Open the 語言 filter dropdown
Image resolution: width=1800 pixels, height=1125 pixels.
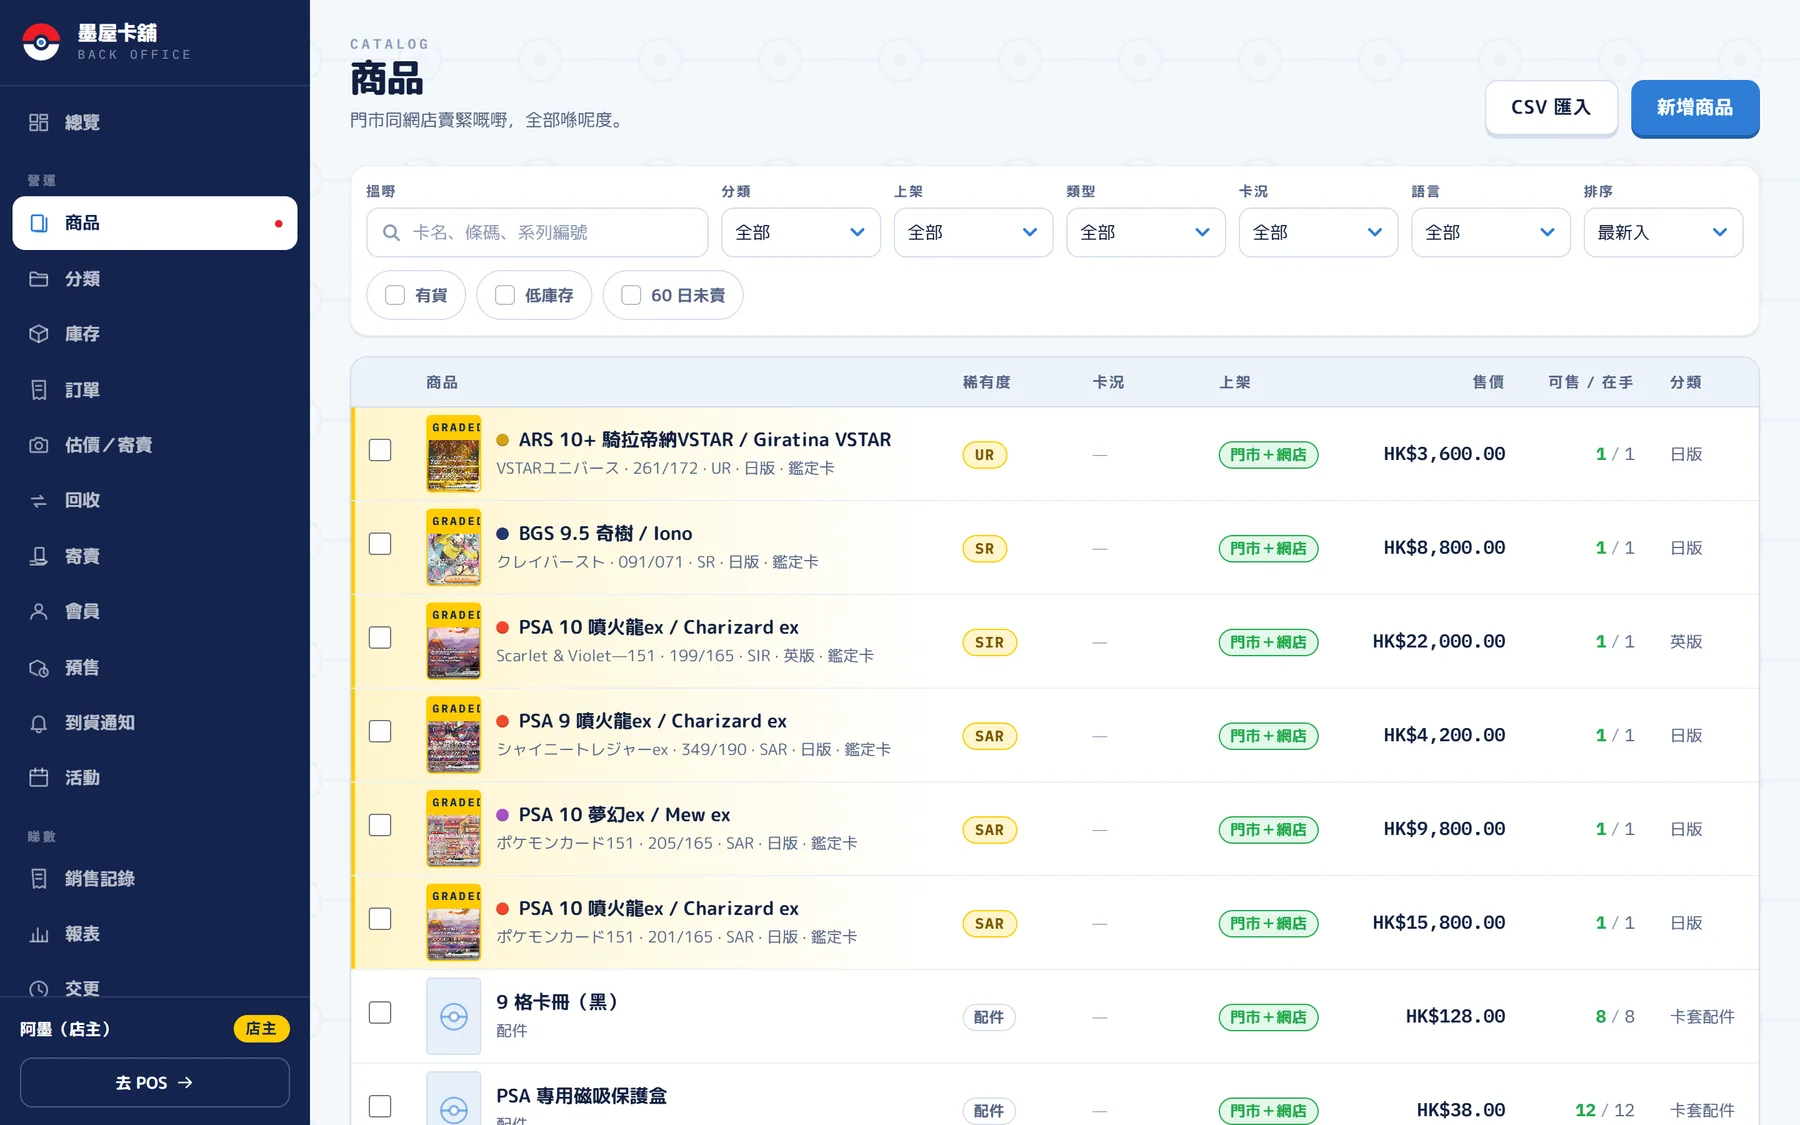point(1491,232)
